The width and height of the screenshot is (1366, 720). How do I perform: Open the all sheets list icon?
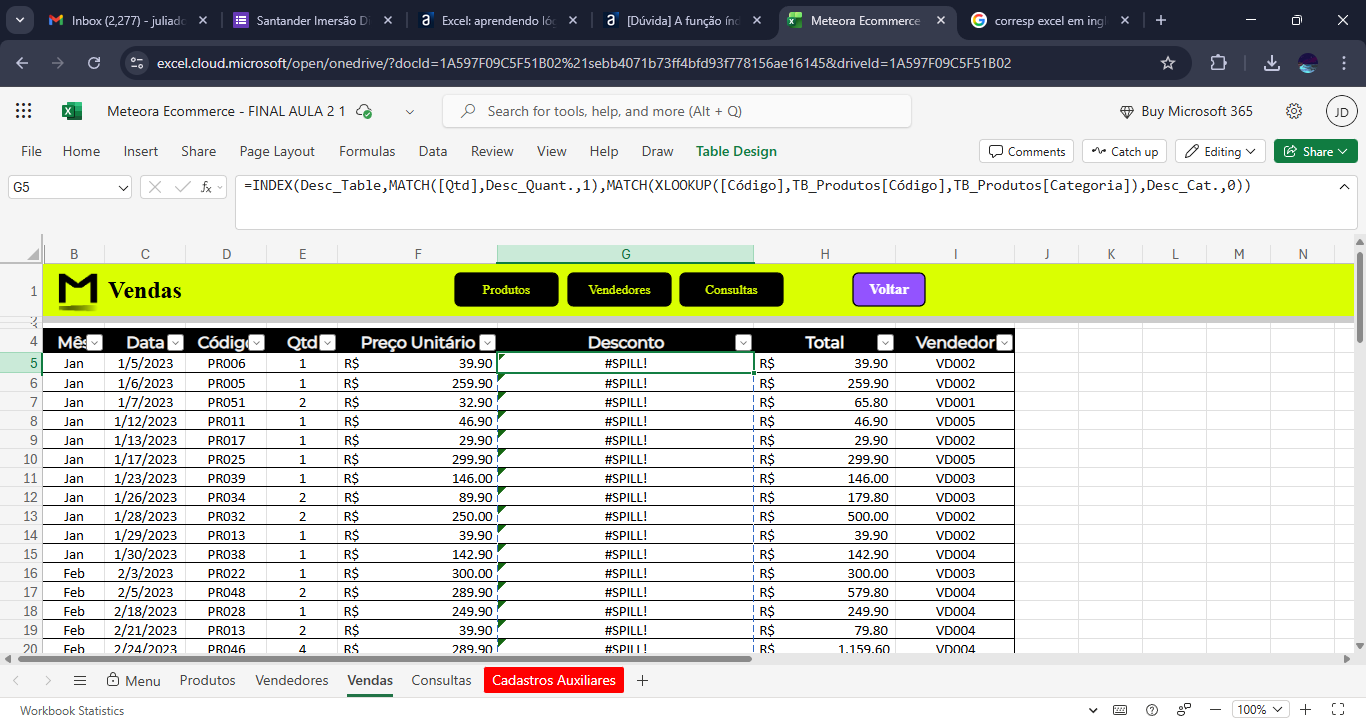[80, 680]
